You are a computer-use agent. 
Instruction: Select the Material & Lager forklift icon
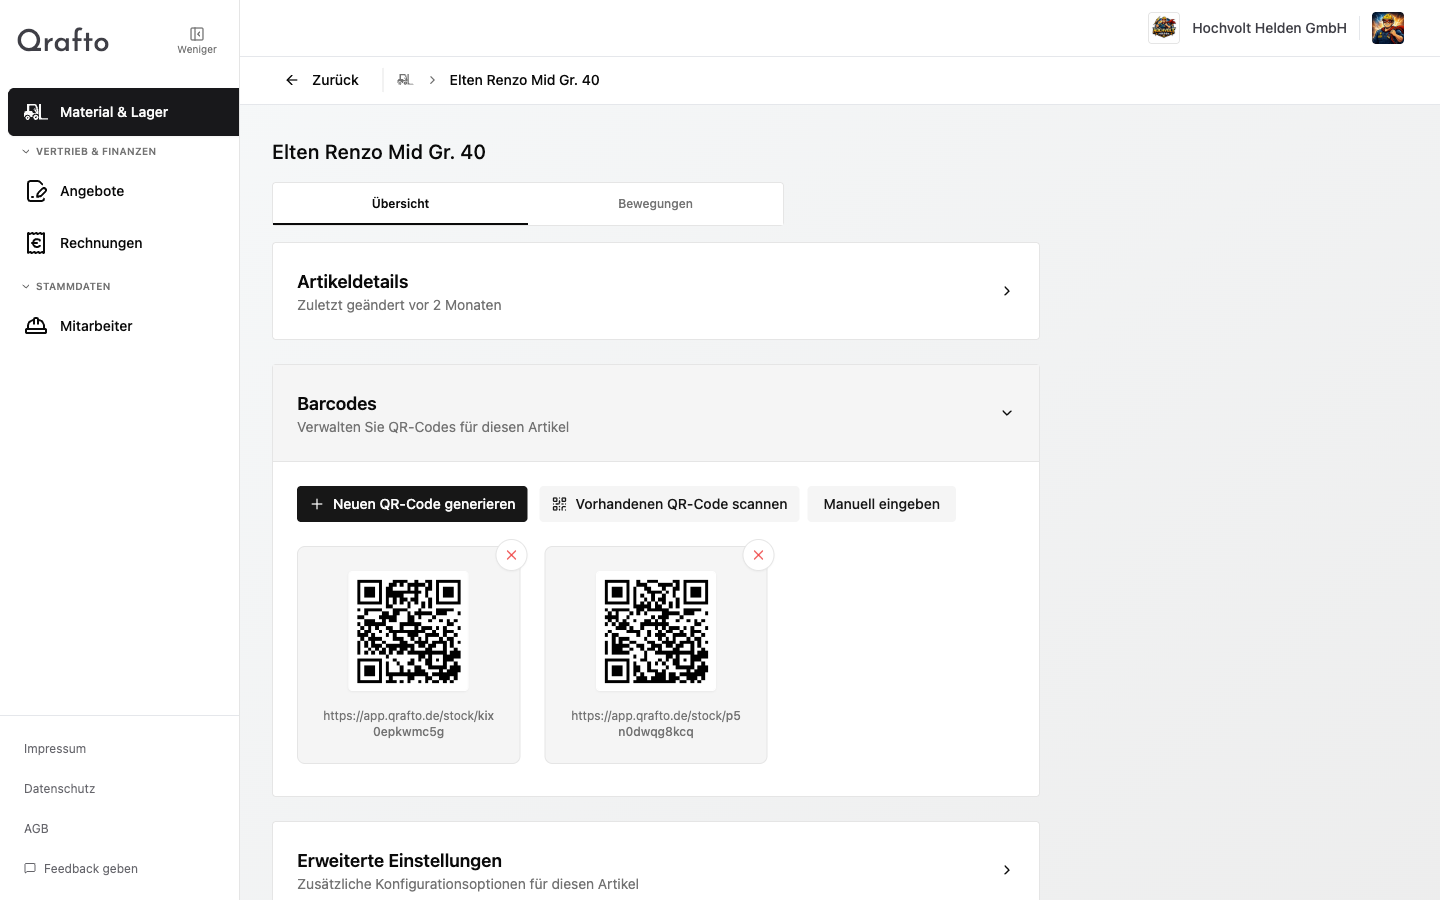tap(36, 112)
